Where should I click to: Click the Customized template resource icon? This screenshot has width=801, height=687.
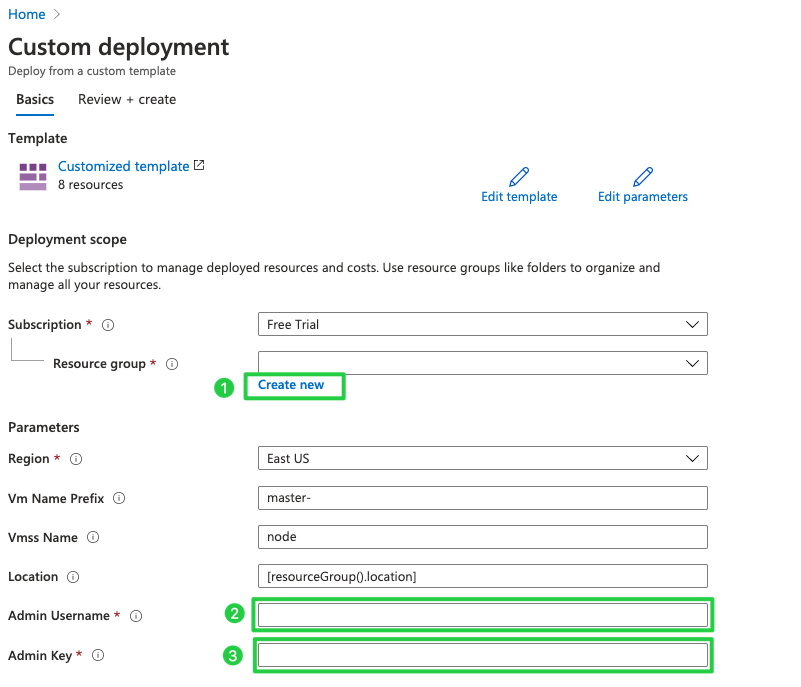32,175
